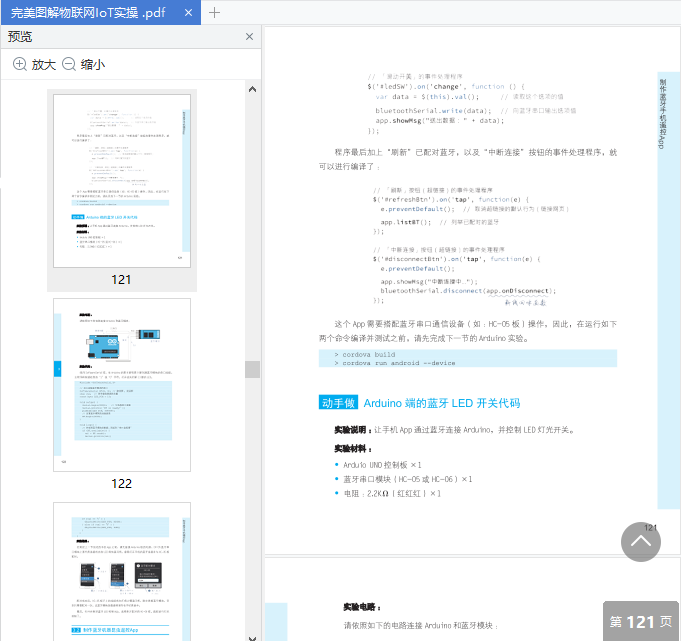Click the heading Arduino 端的蓝牙 LED 开关代码
Image resolution: width=681 pixels, height=641 pixels.
pyautogui.click(x=442, y=403)
